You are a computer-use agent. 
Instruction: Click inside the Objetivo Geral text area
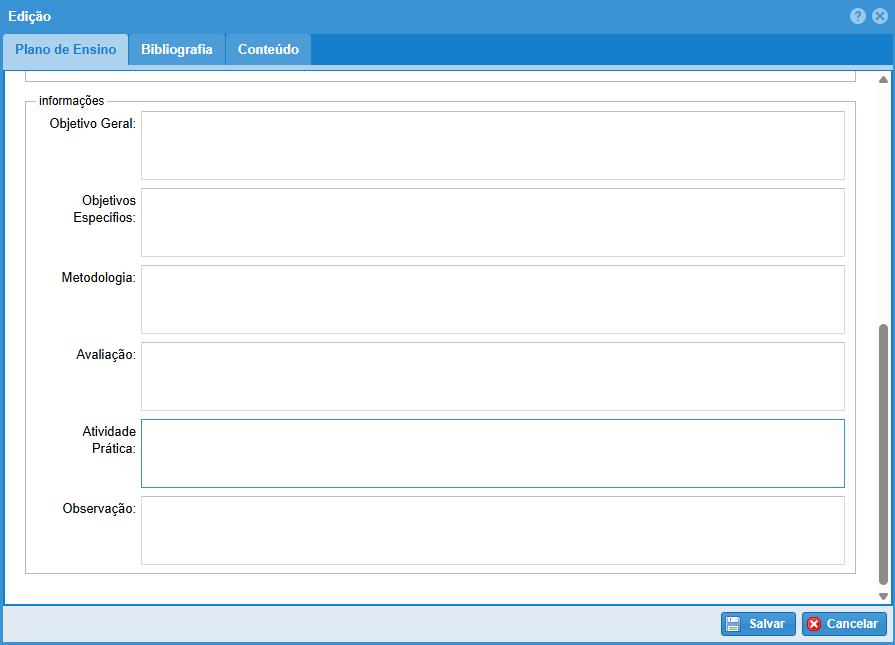(492, 145)
